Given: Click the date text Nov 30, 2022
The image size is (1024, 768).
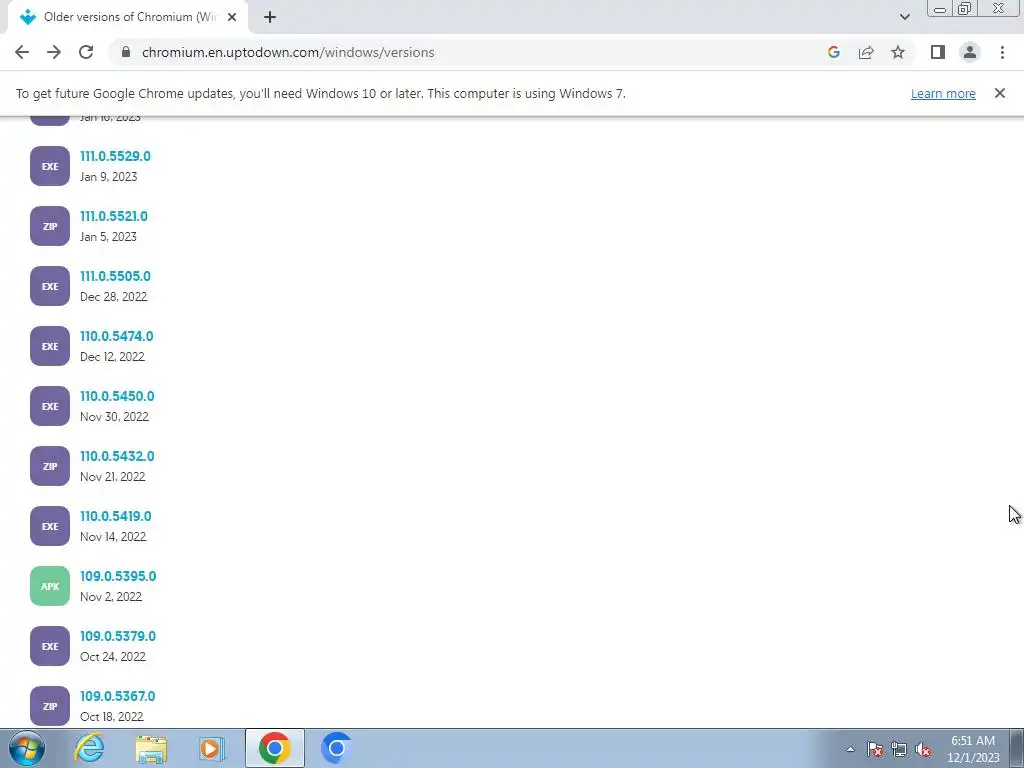Looking at the screenshot, I should point(114,417).
